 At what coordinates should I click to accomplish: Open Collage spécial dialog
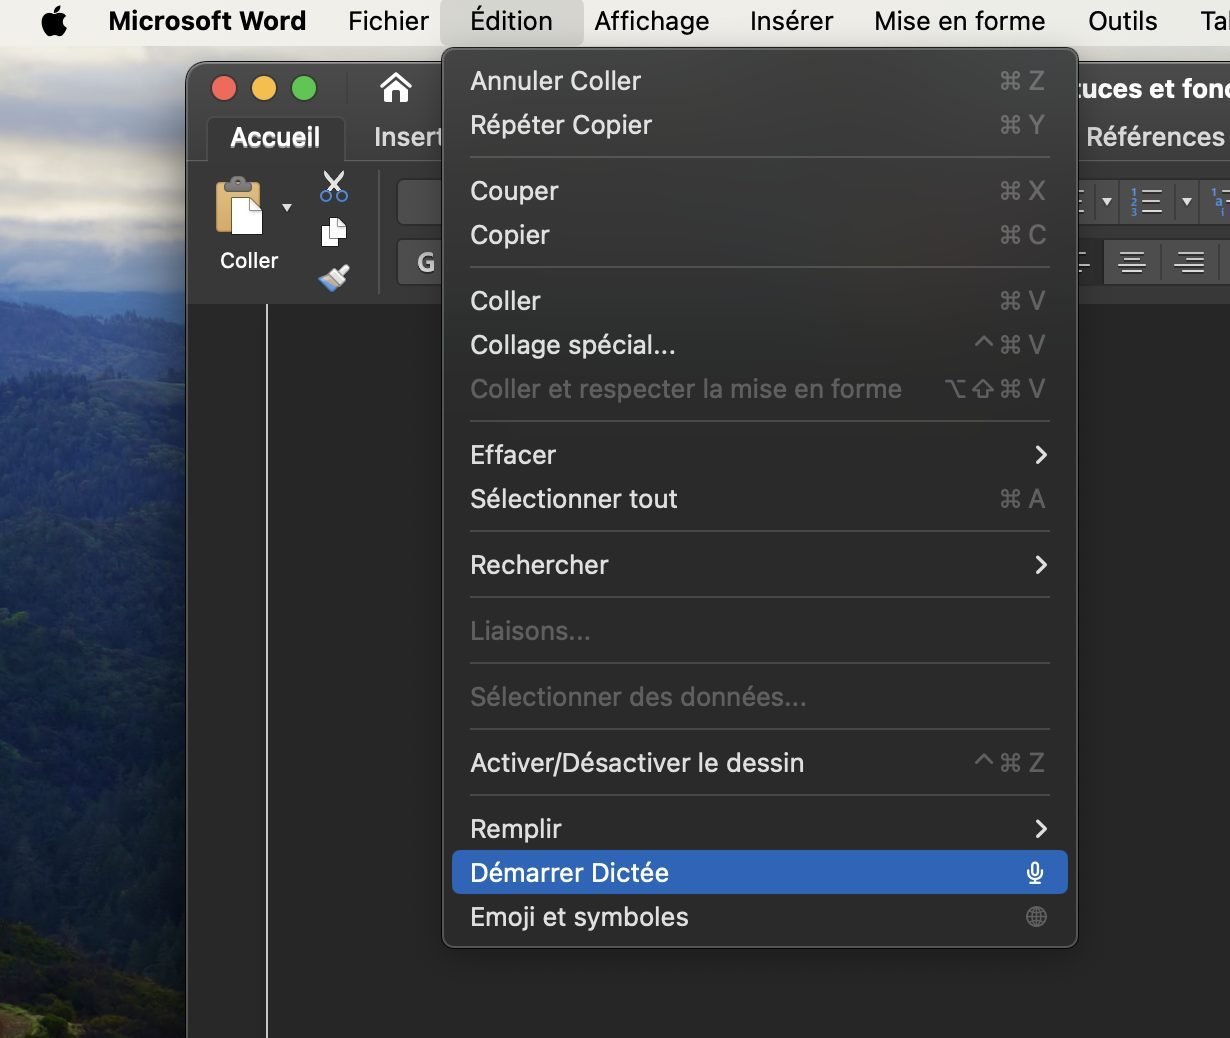pyautogui.click(x=759, y=345)
